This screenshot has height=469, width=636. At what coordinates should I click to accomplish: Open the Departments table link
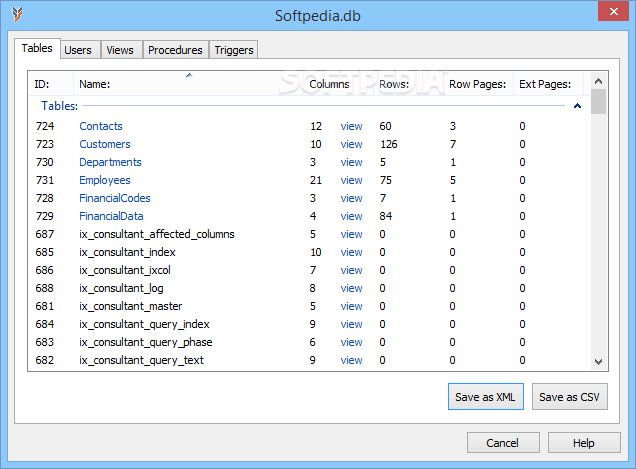110,162
